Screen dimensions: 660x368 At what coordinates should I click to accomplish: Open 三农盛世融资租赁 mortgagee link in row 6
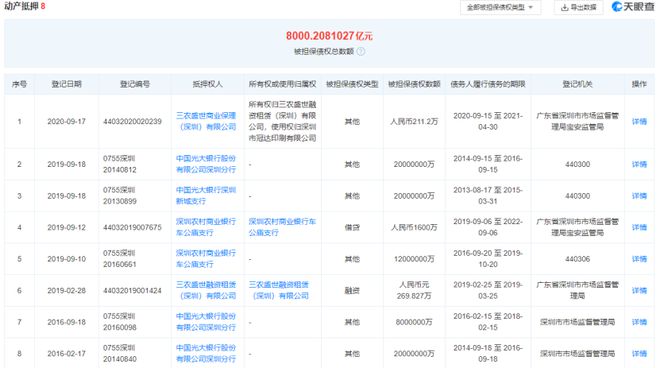click(x=206, y=291)
